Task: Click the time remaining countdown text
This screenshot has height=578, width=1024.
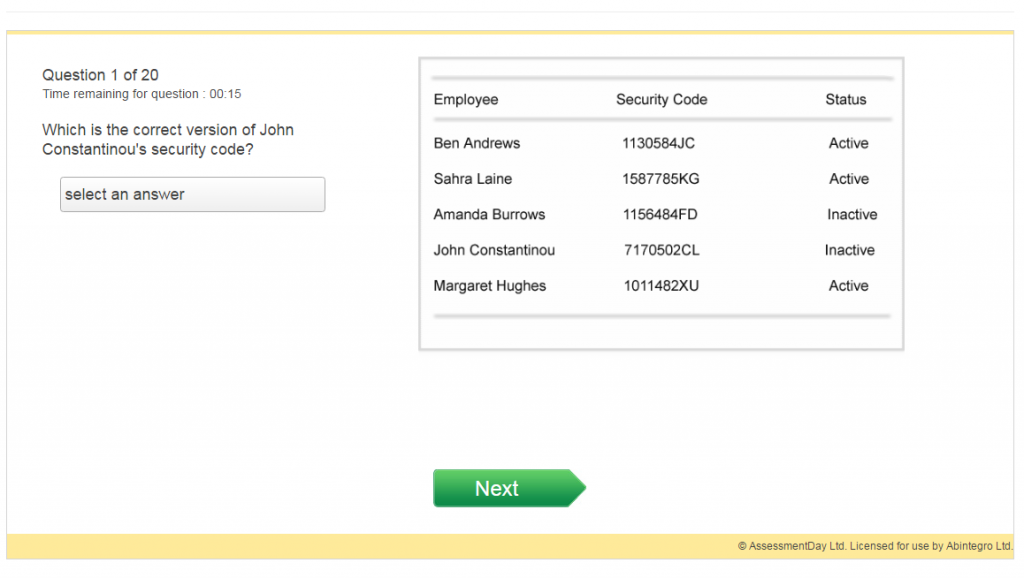Action: tap(142, 94)
